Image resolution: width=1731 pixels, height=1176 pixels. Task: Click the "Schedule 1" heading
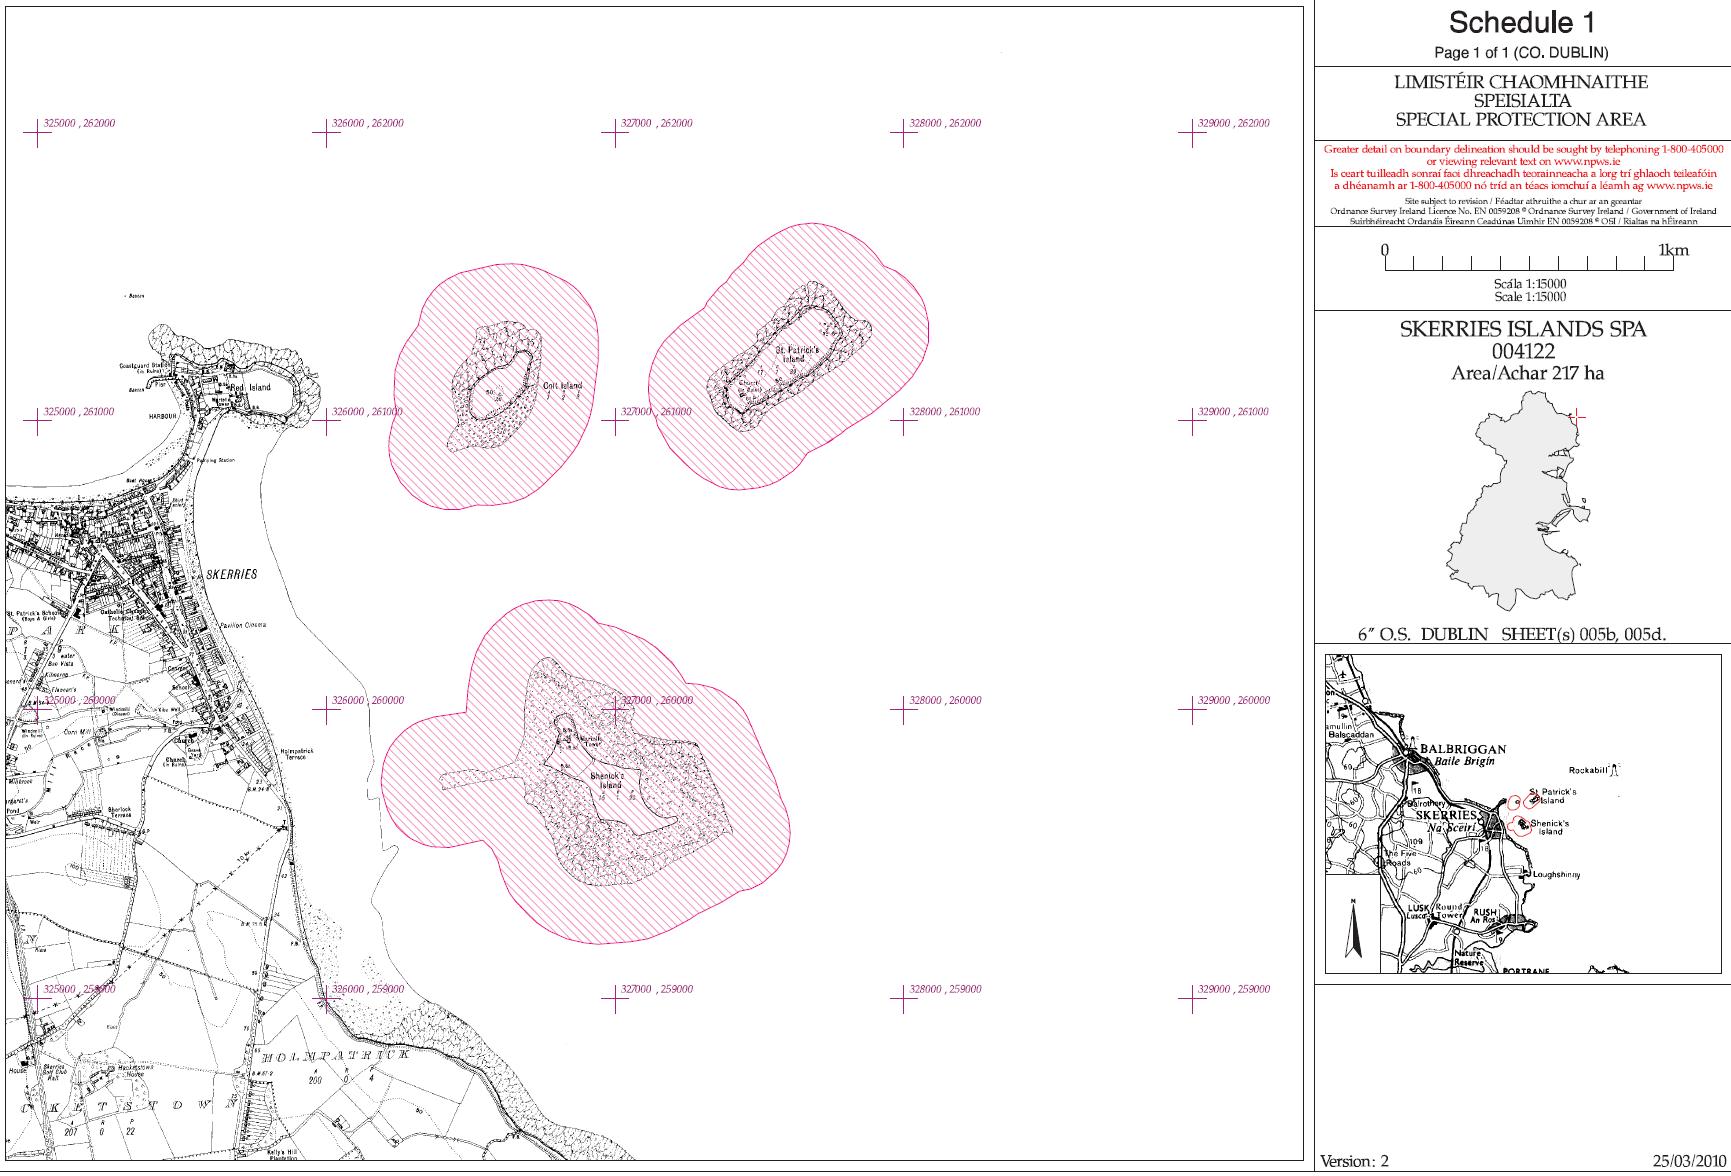coord(1521,22)
